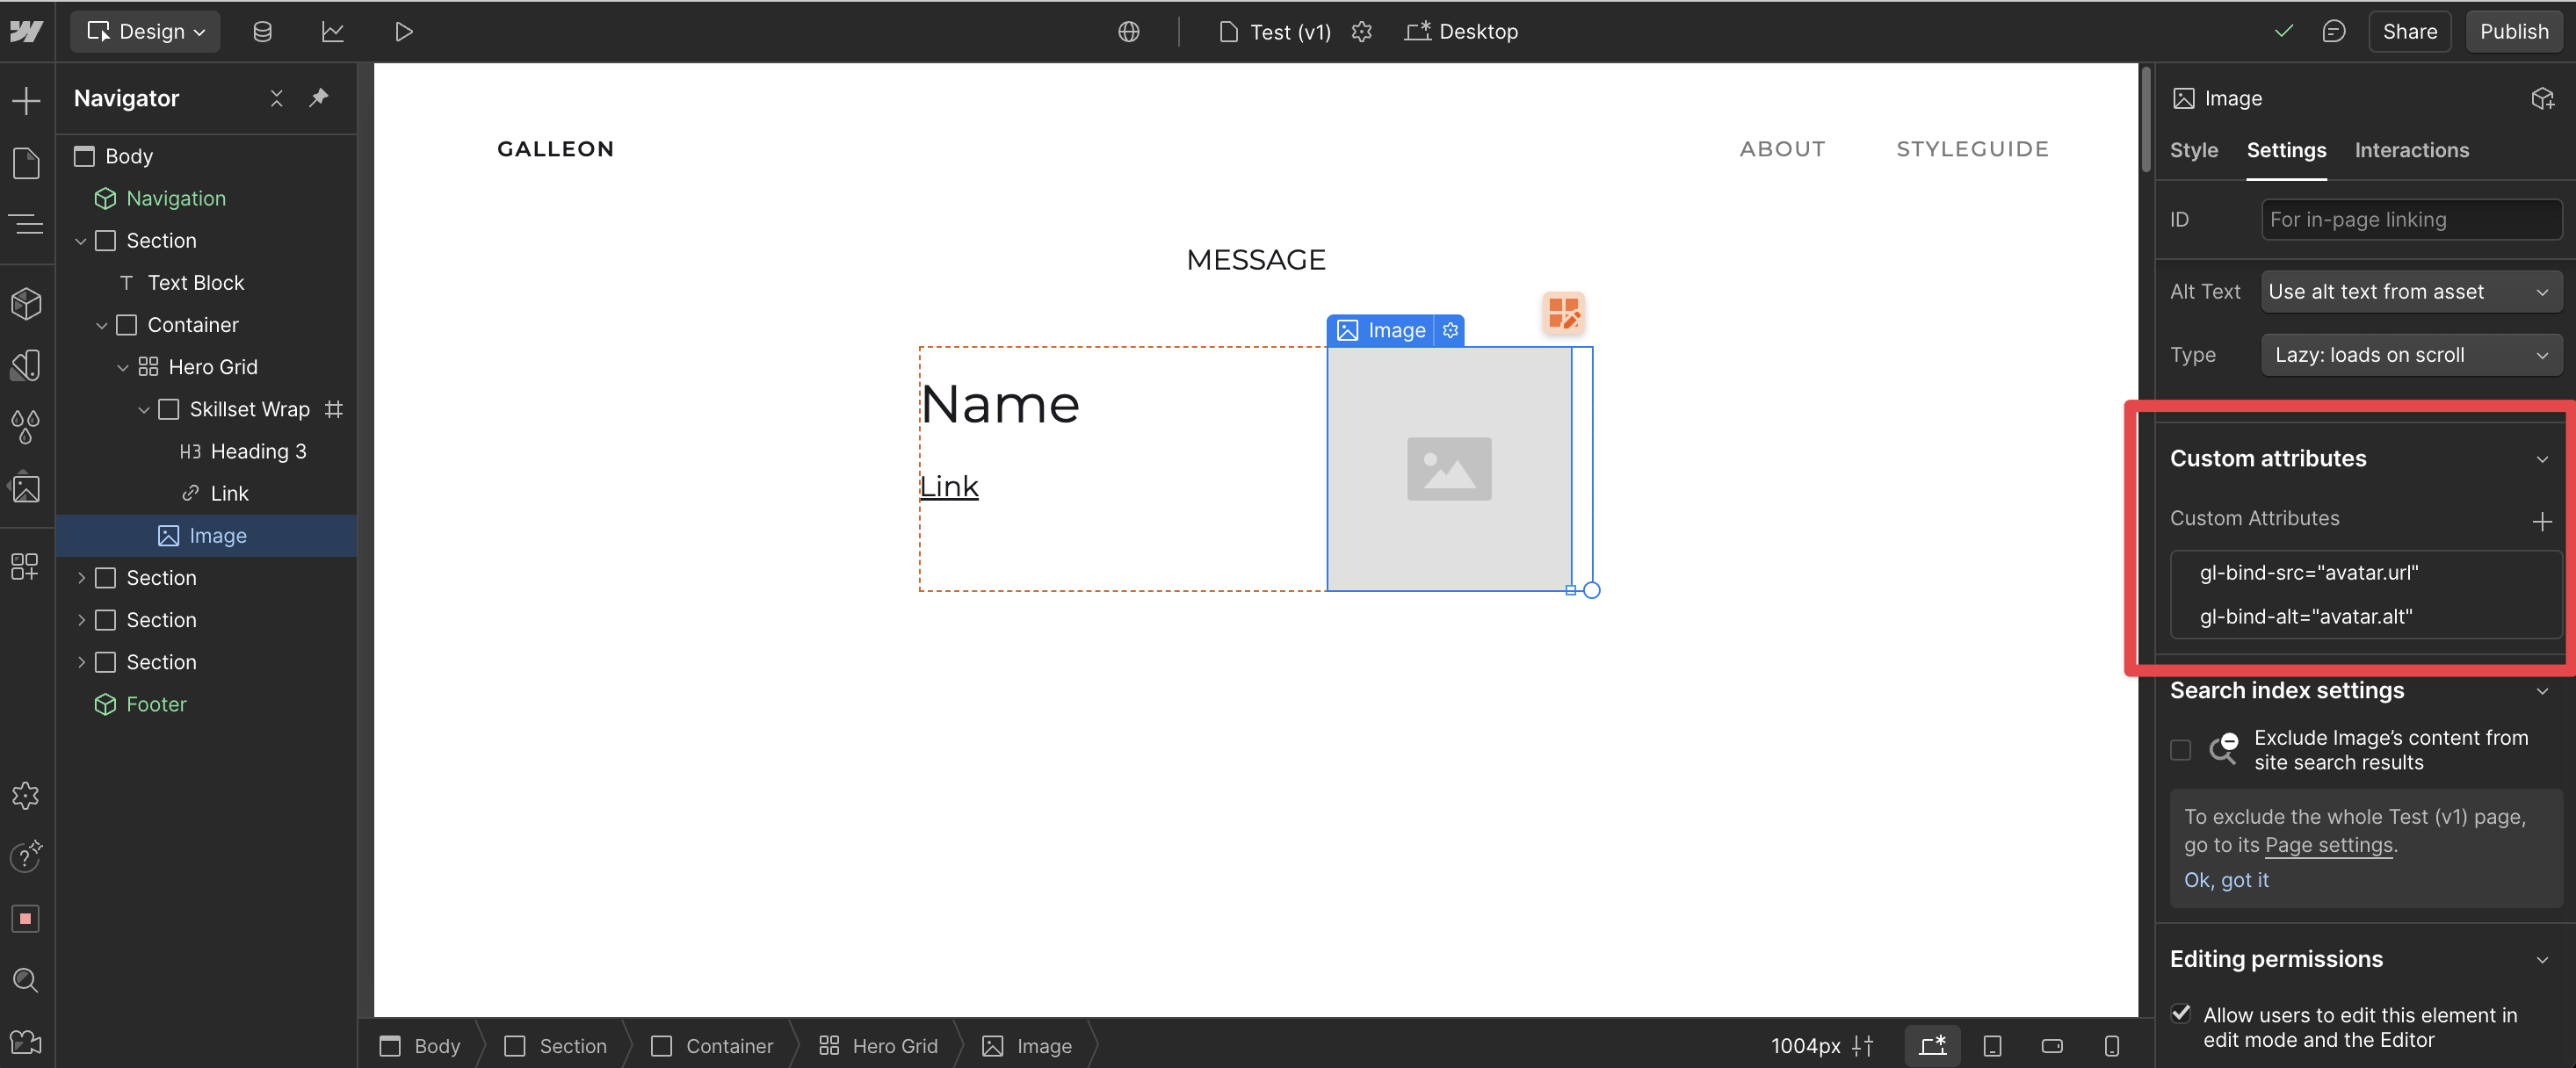Pin the Navigator panel
Viewport: 2576px width, 1068px height.
tap(319, 98)
